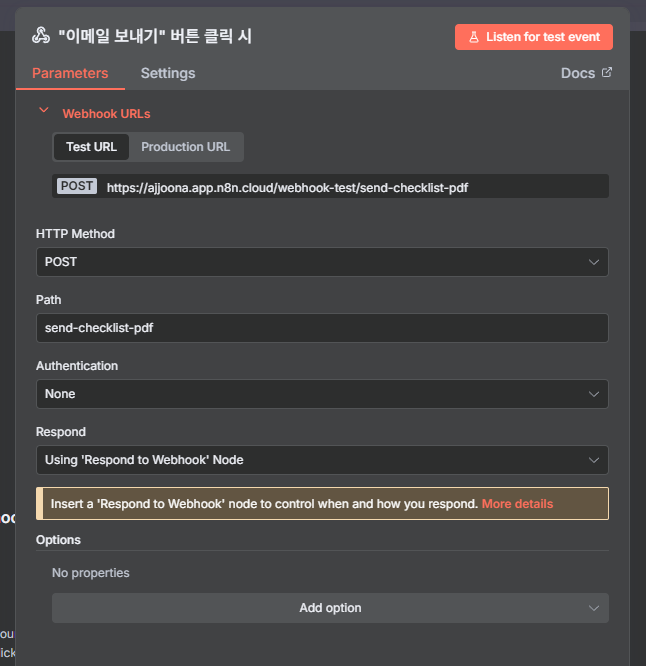Switch to the Production URL option
646x666 pixels.
click(185, 147)
